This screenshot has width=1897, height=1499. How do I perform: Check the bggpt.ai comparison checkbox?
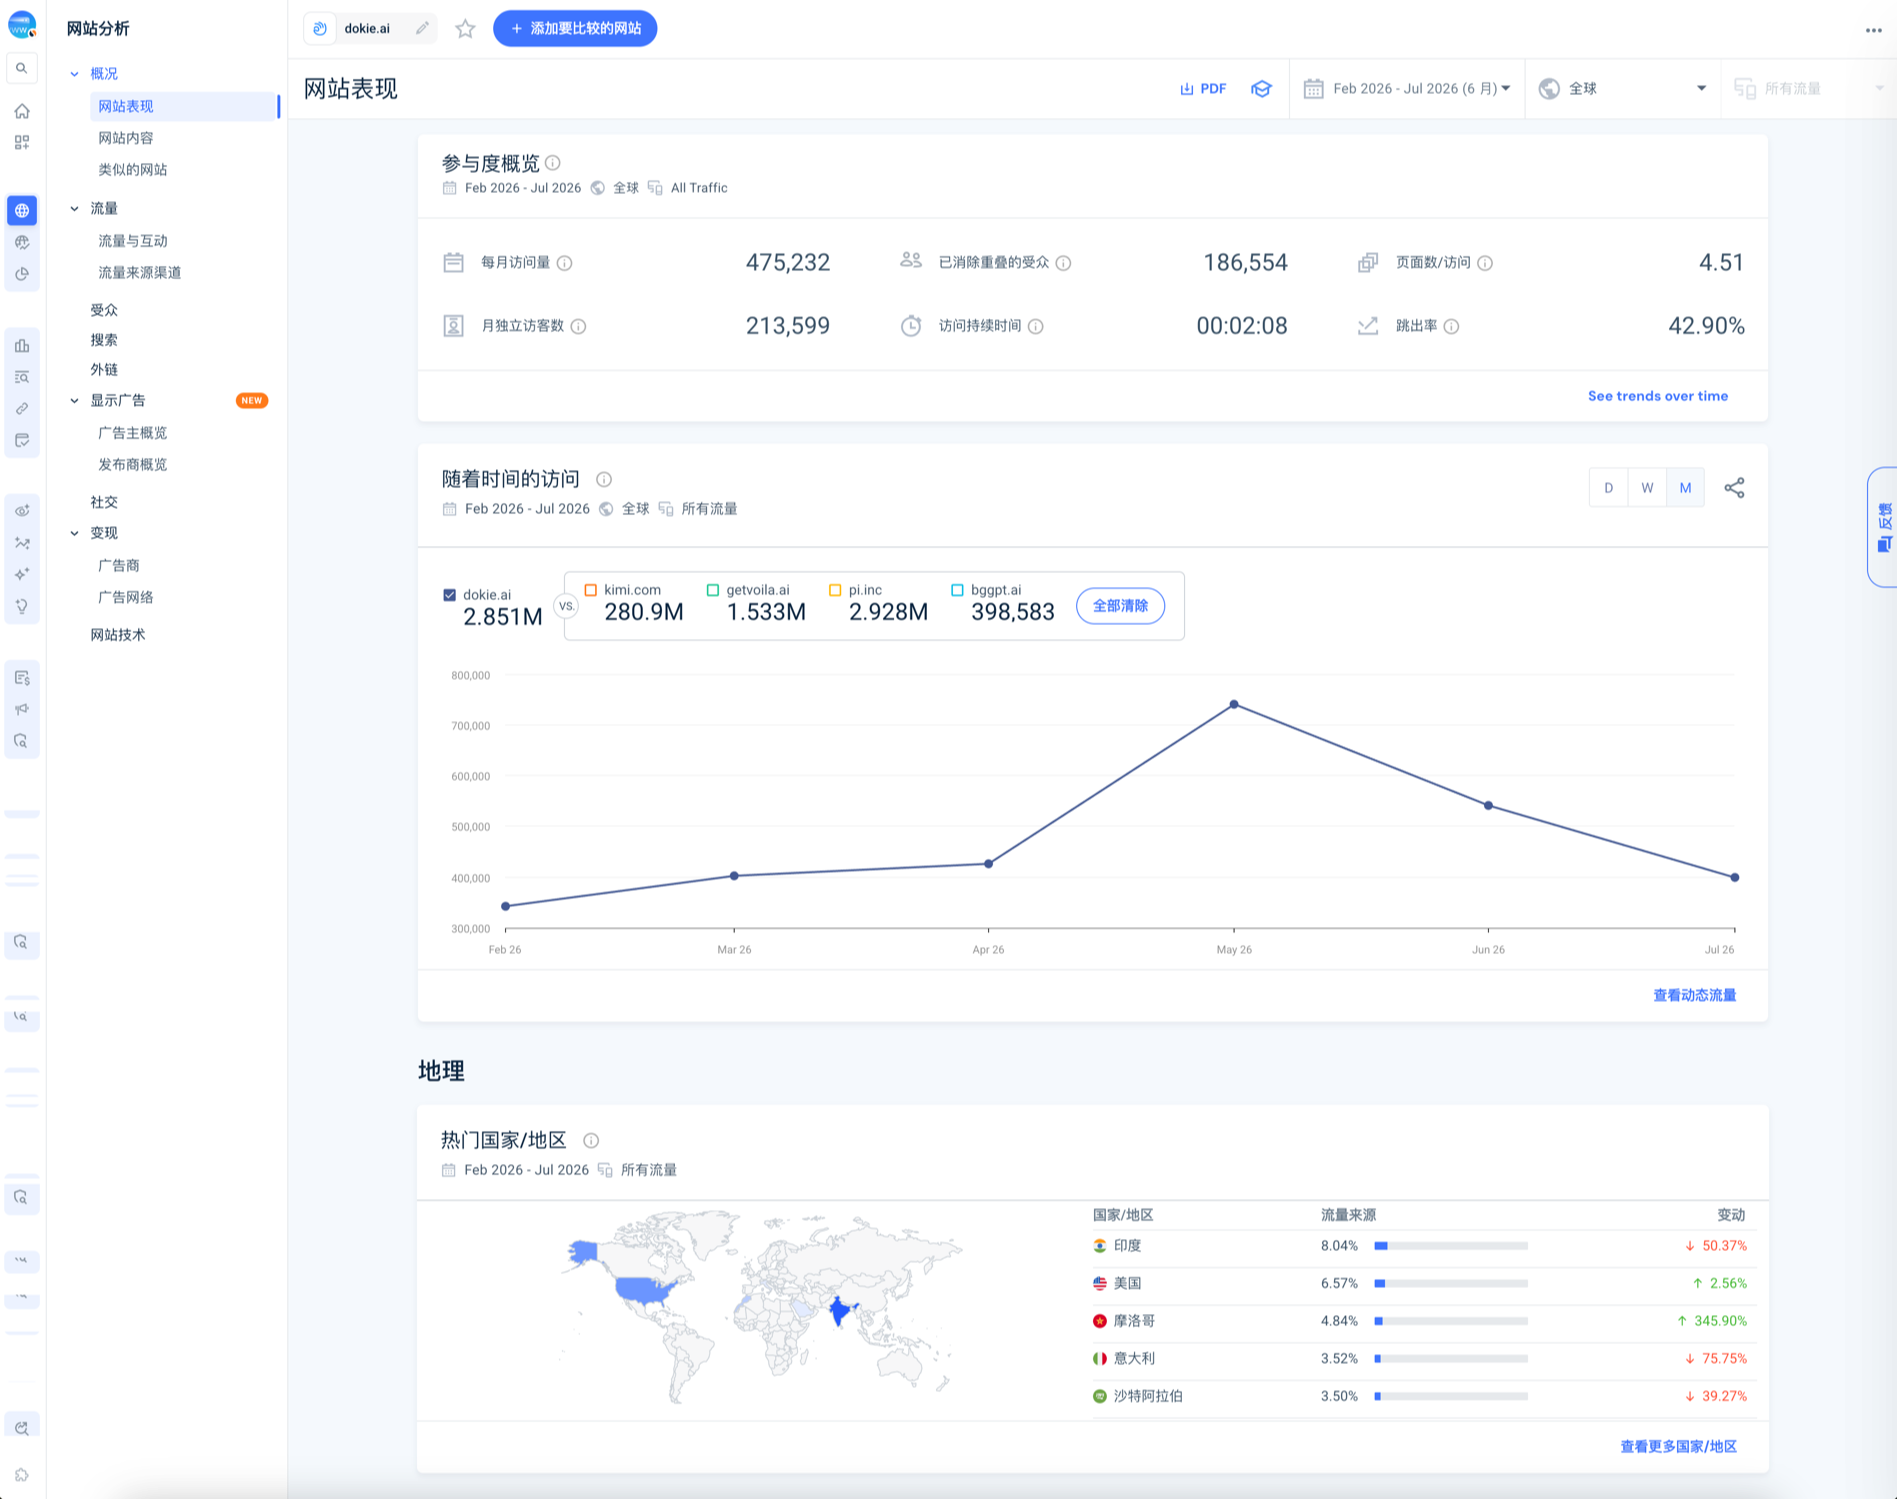(957, 590)
